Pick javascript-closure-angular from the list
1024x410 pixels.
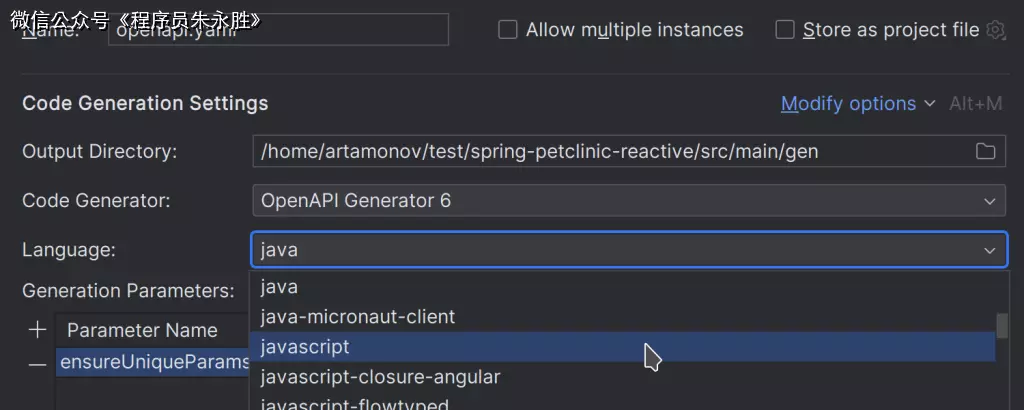click(380, 377)
